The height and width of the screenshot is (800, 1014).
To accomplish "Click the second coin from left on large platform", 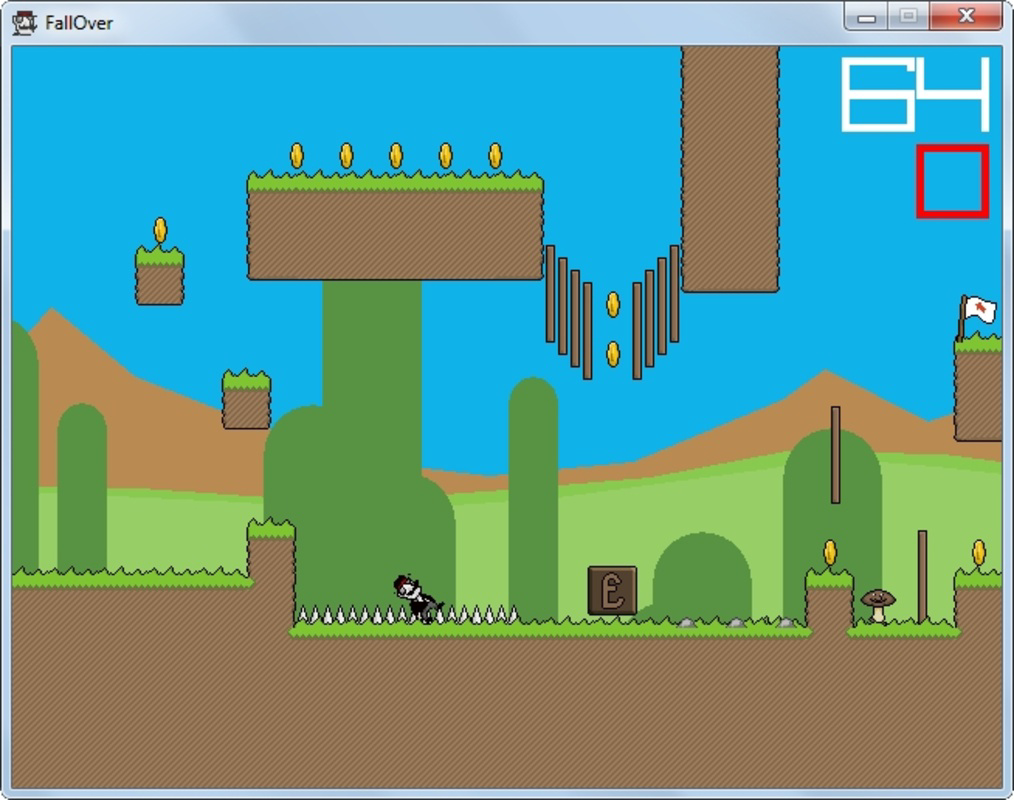I will click(x=347, y=156).
